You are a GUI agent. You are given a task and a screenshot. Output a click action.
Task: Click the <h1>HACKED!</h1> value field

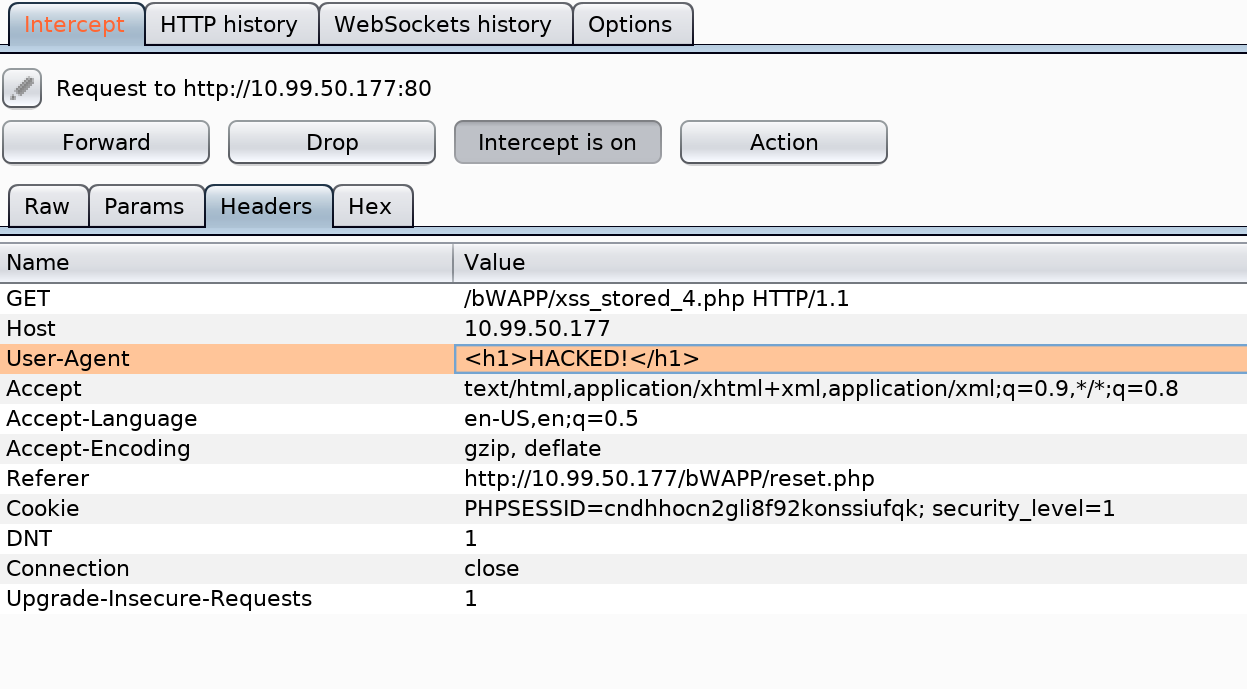pos(850,358)
